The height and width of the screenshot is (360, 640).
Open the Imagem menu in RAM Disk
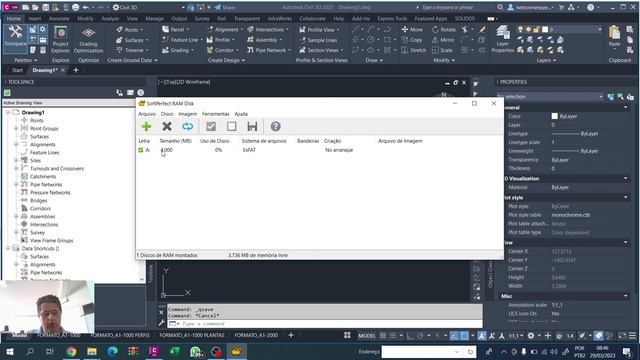point(188,114)
